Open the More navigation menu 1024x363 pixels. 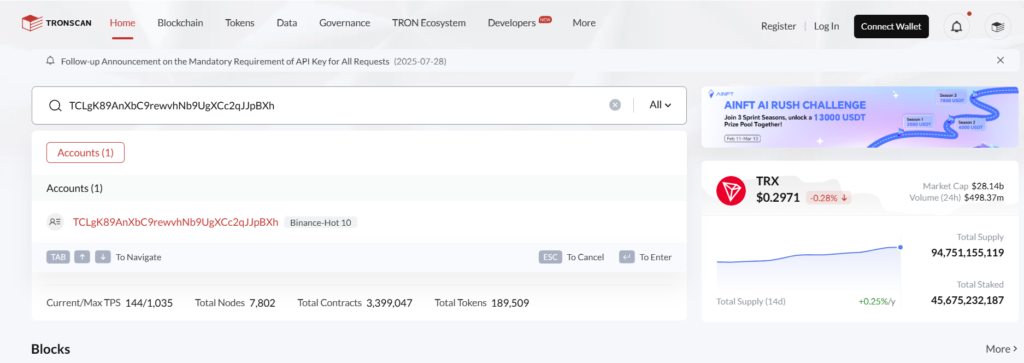click(x=584, y=23)
